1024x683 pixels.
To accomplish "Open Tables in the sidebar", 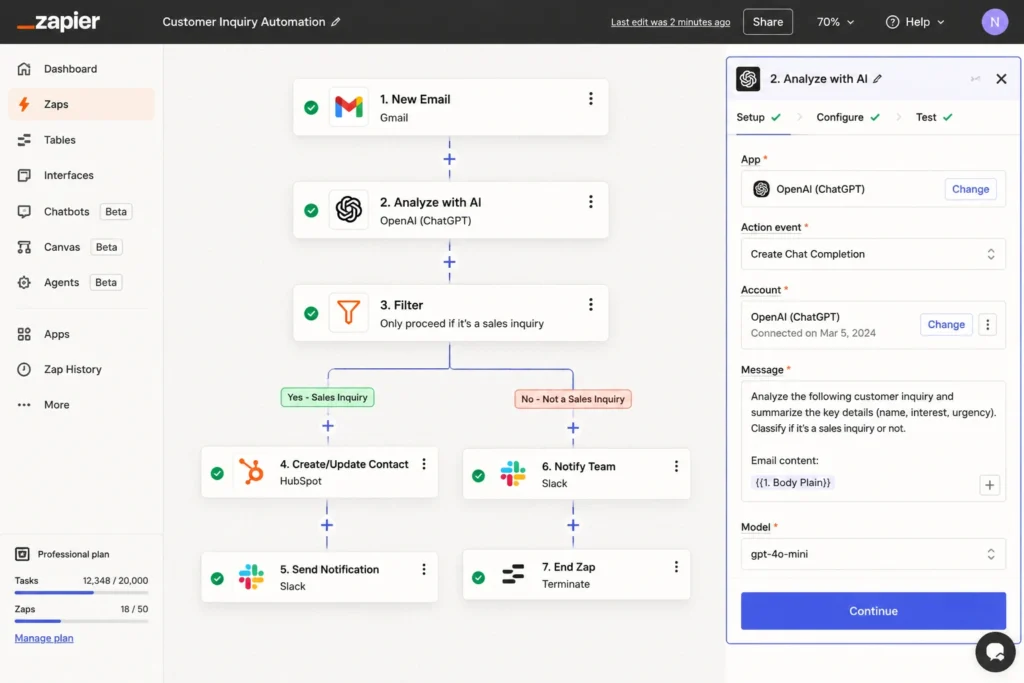I will [x=81, y=140].
